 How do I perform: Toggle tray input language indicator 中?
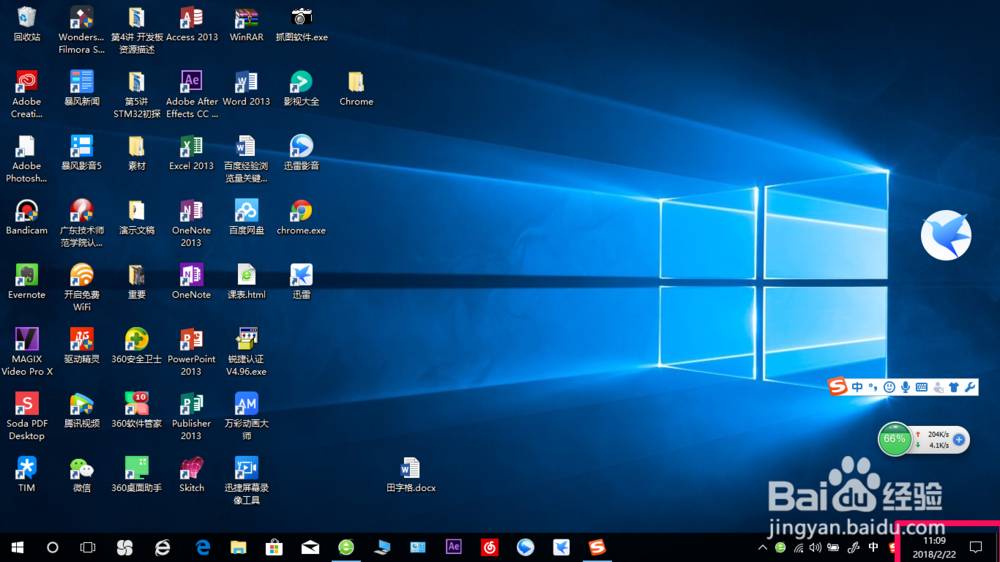point(873,547)
